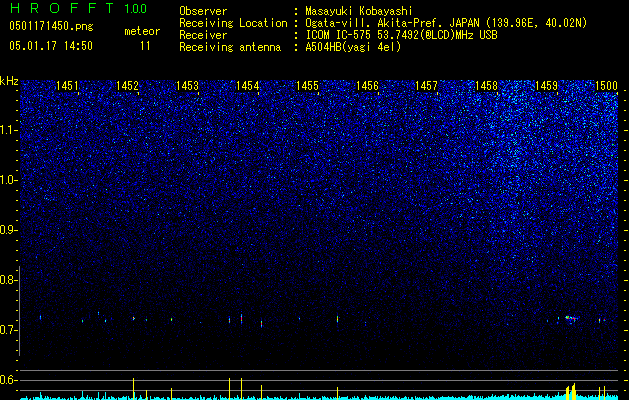Click the date stamp 05.01.17 14:50
This screenshot has height=400, width=629.
tap(51, 46)
